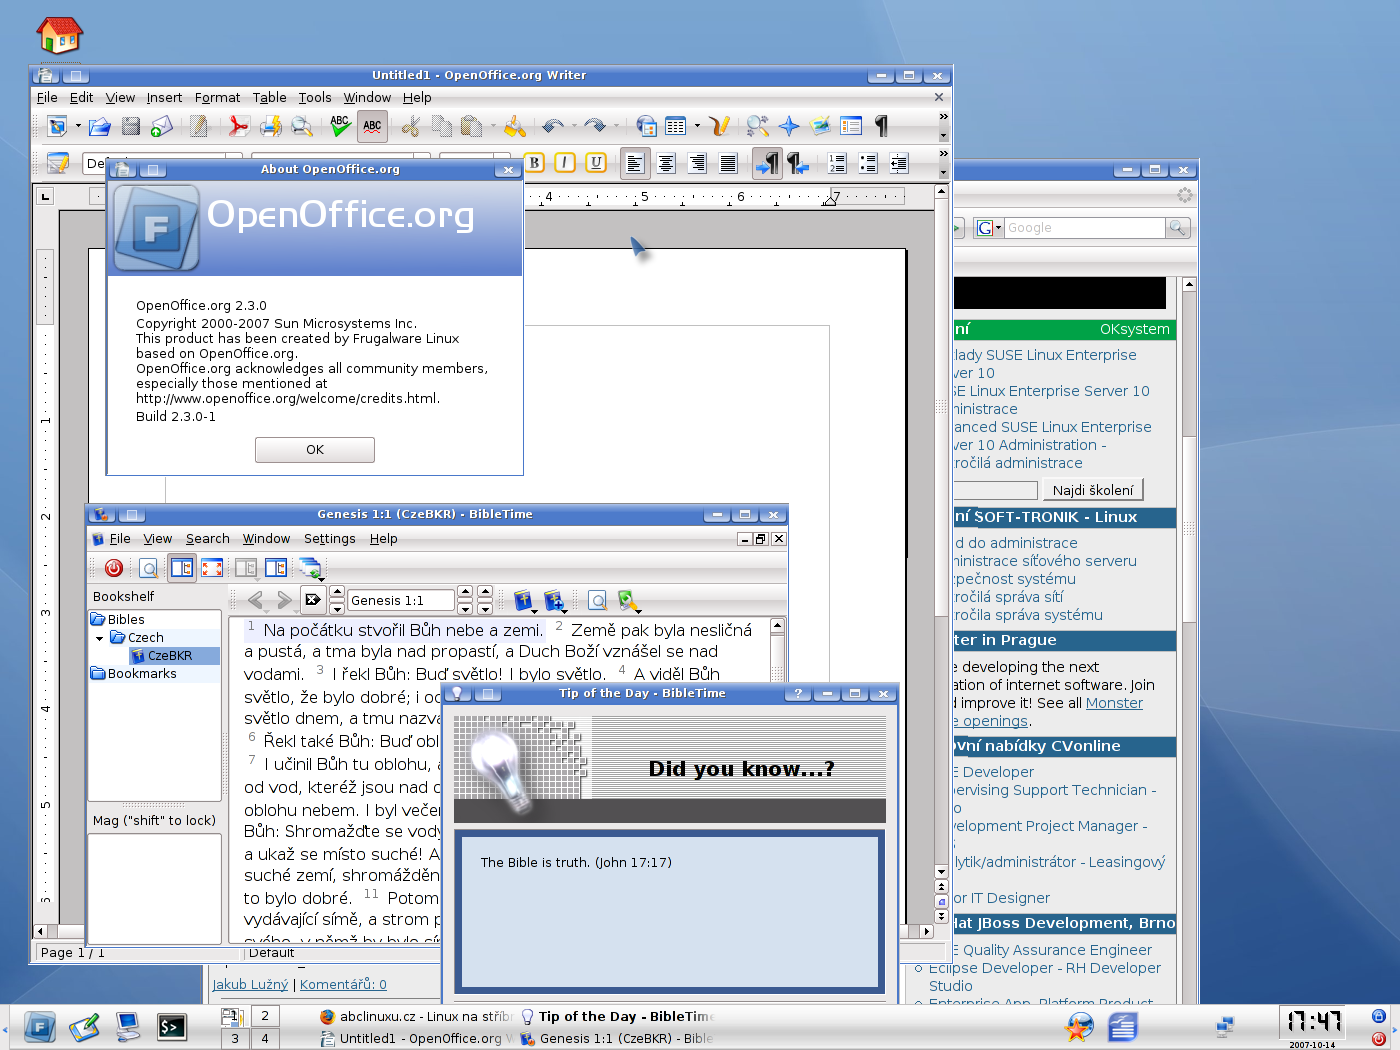This screenshot has height=1050, width=1400.
Task: Click the Format Paintbrush icon
Action: point(514,126)
